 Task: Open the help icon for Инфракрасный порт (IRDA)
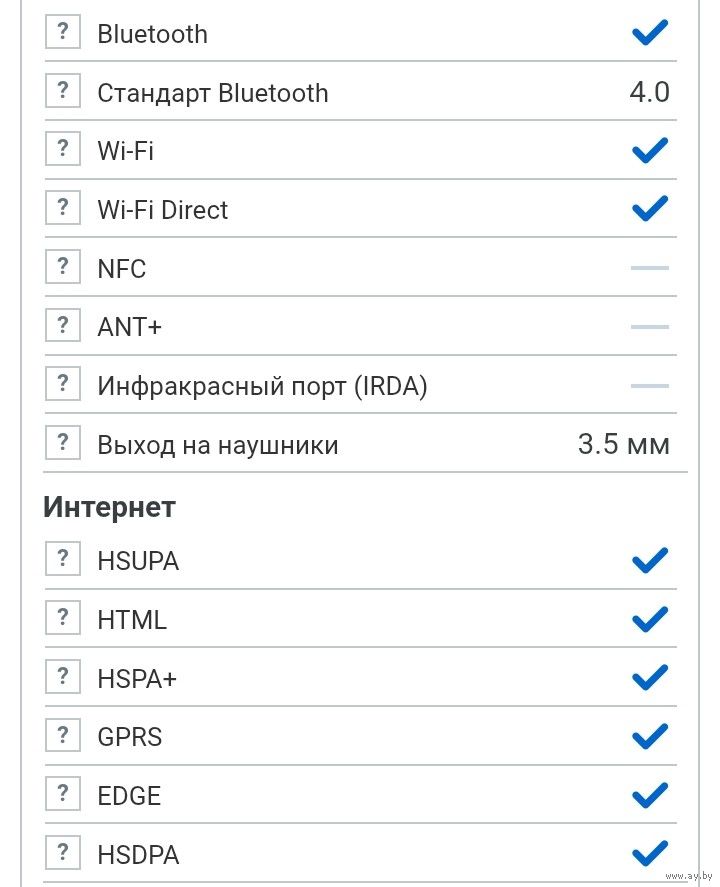click(62, 384)
